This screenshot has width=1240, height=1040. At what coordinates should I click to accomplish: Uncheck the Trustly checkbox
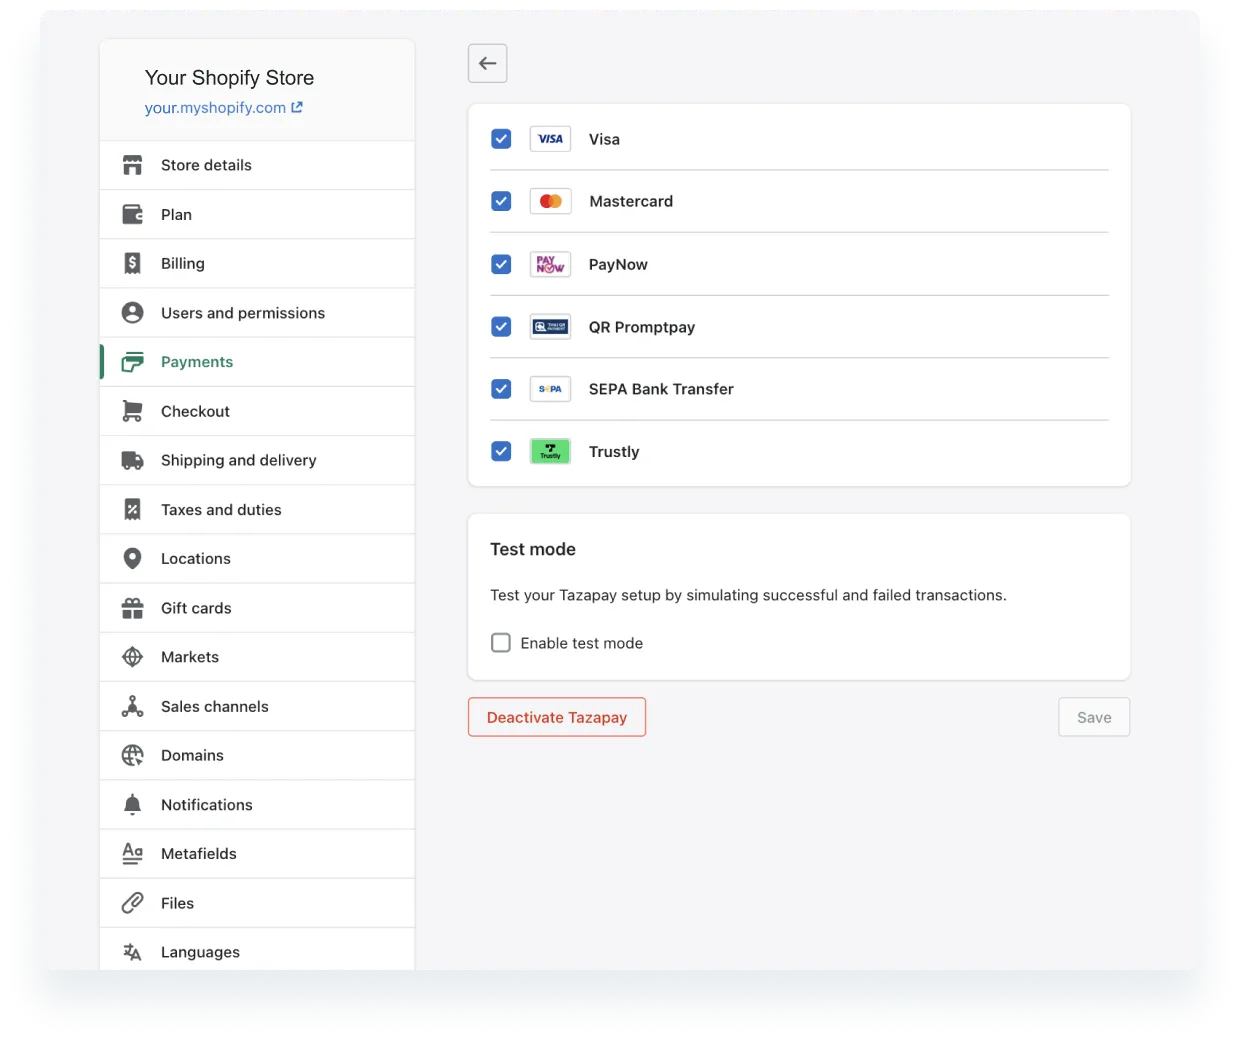point(501,451)
